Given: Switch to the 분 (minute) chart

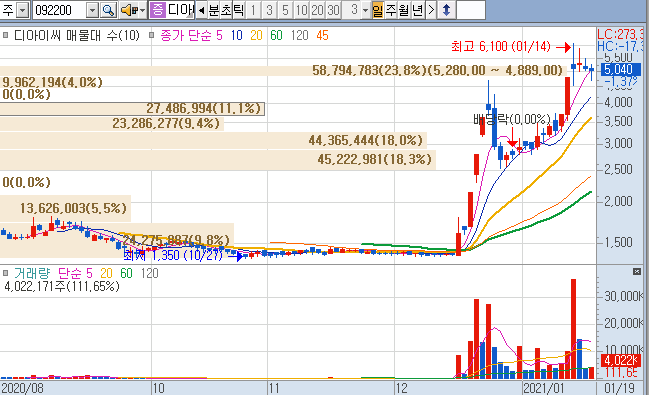Looking at the screenshot, I should coord(214,10).
